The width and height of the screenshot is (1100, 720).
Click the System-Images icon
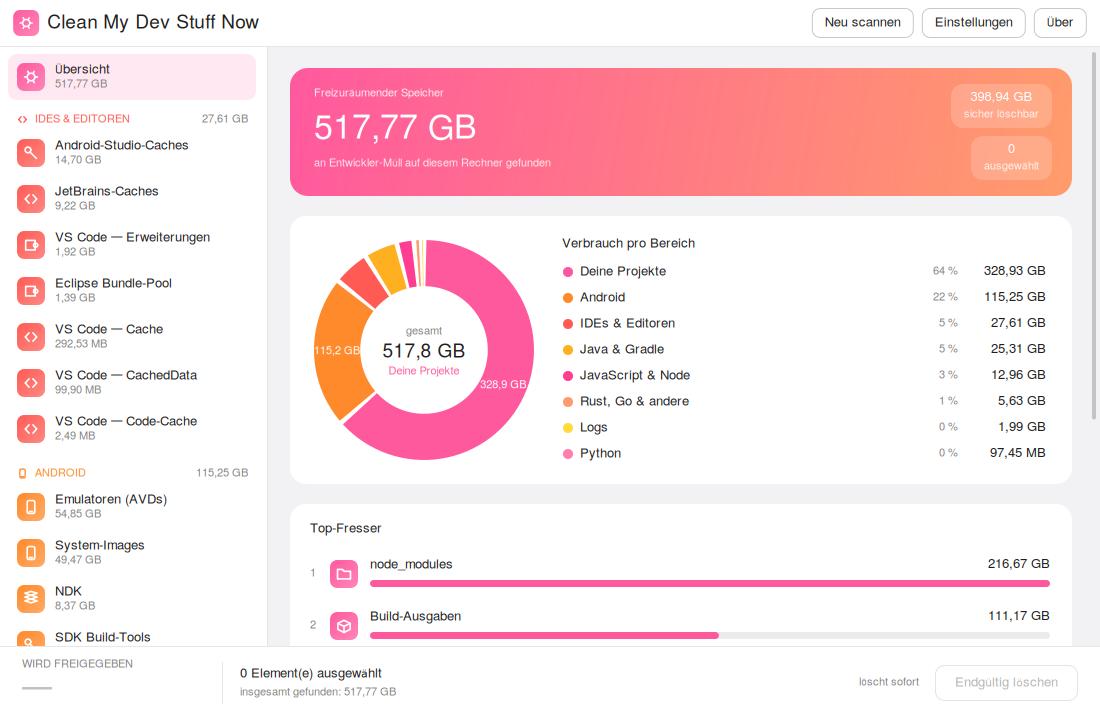click(x=31, y=553)
